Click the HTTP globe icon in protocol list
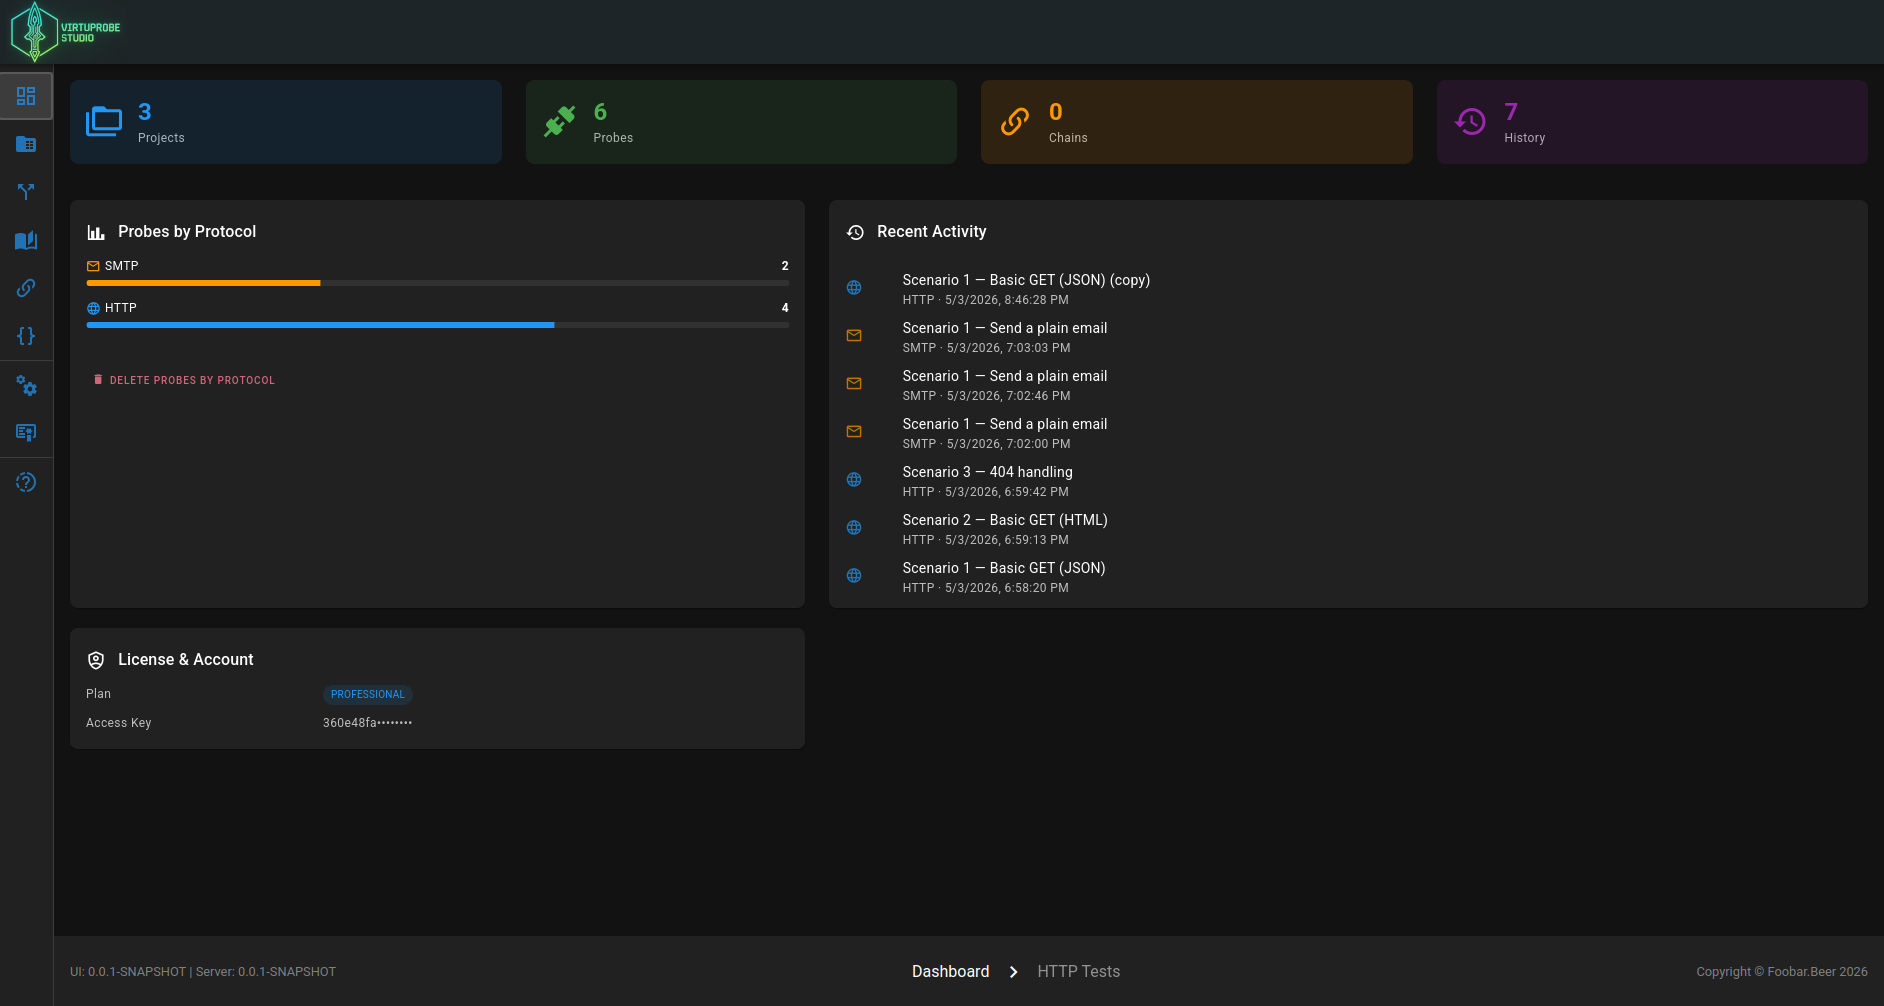This screenshot has width=1884, height=1006. 93,308
